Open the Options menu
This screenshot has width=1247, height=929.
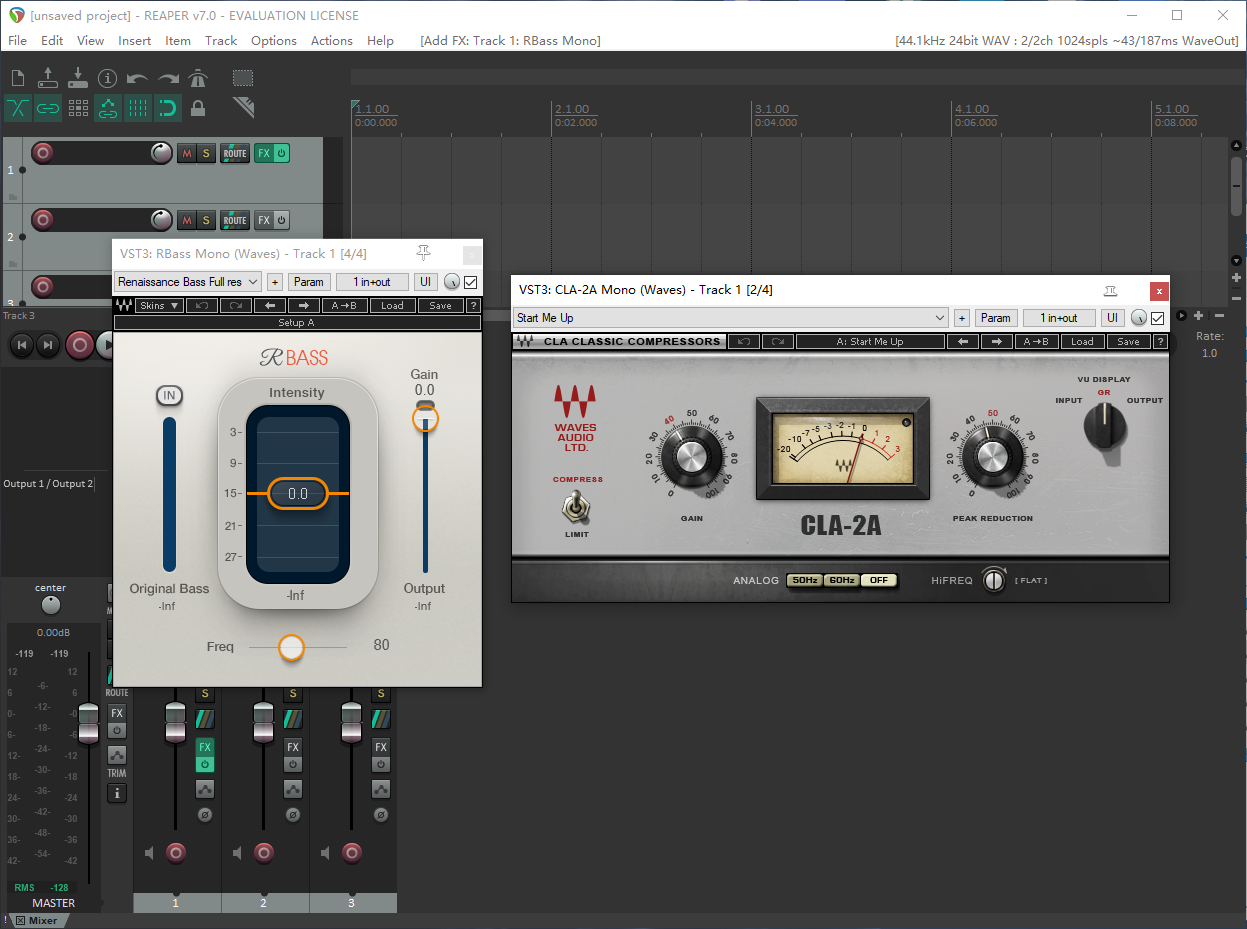coord(273,40)
